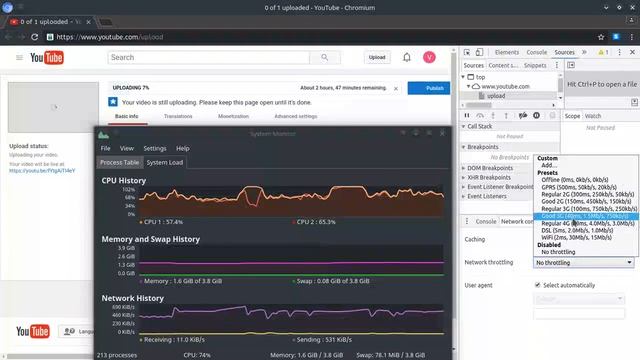Click the Upload button in header
The image size is (640, 360).
tap(377, 58)
